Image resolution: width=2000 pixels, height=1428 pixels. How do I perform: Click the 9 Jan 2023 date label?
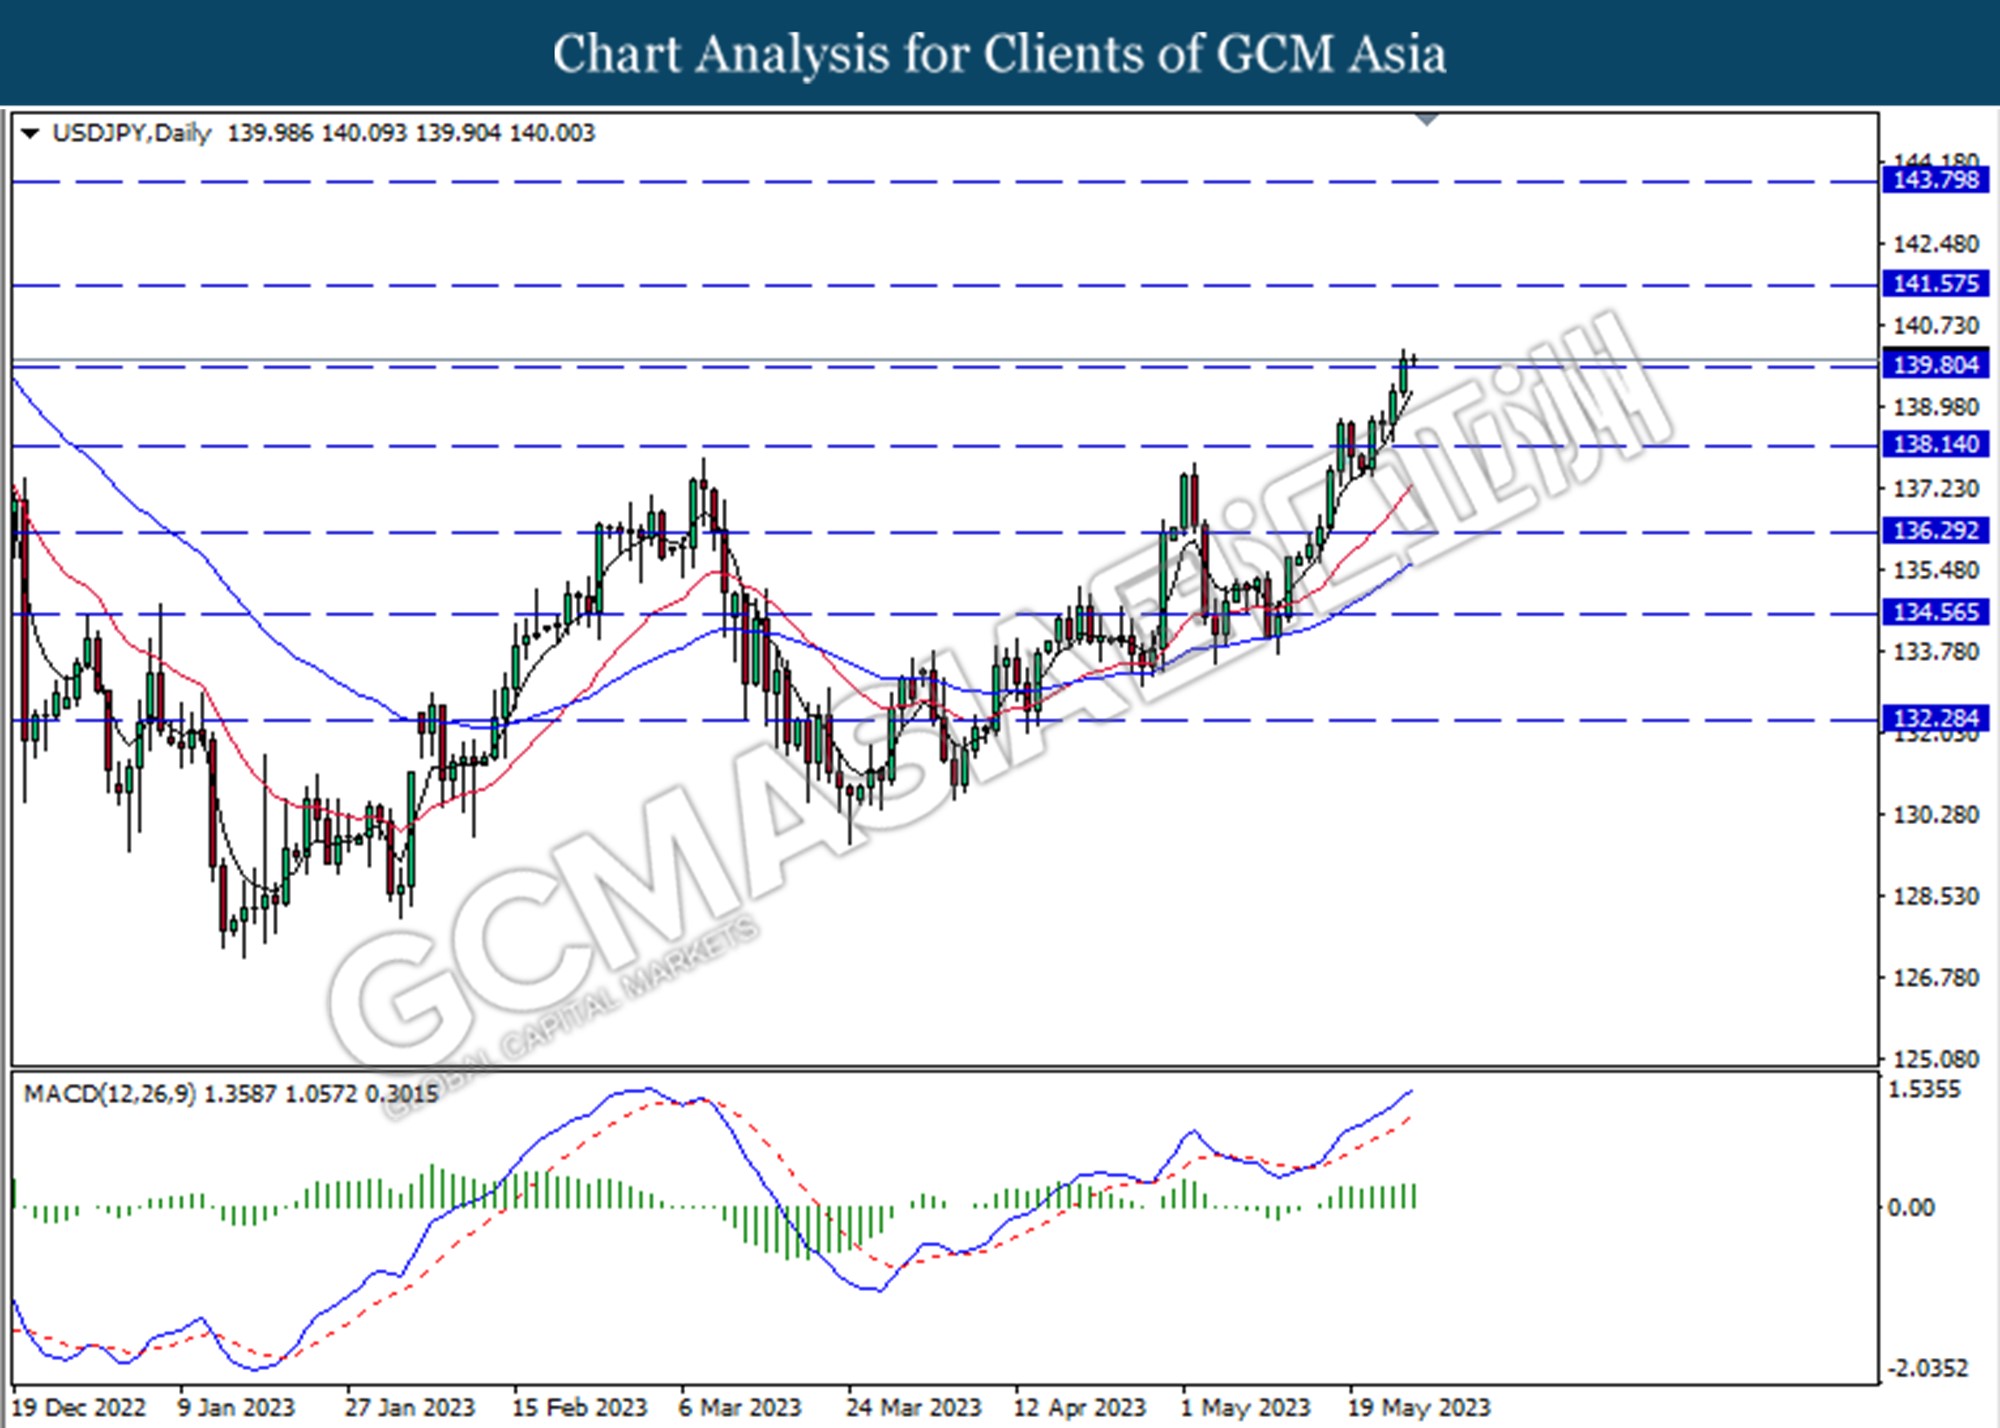click(236, 1408)
